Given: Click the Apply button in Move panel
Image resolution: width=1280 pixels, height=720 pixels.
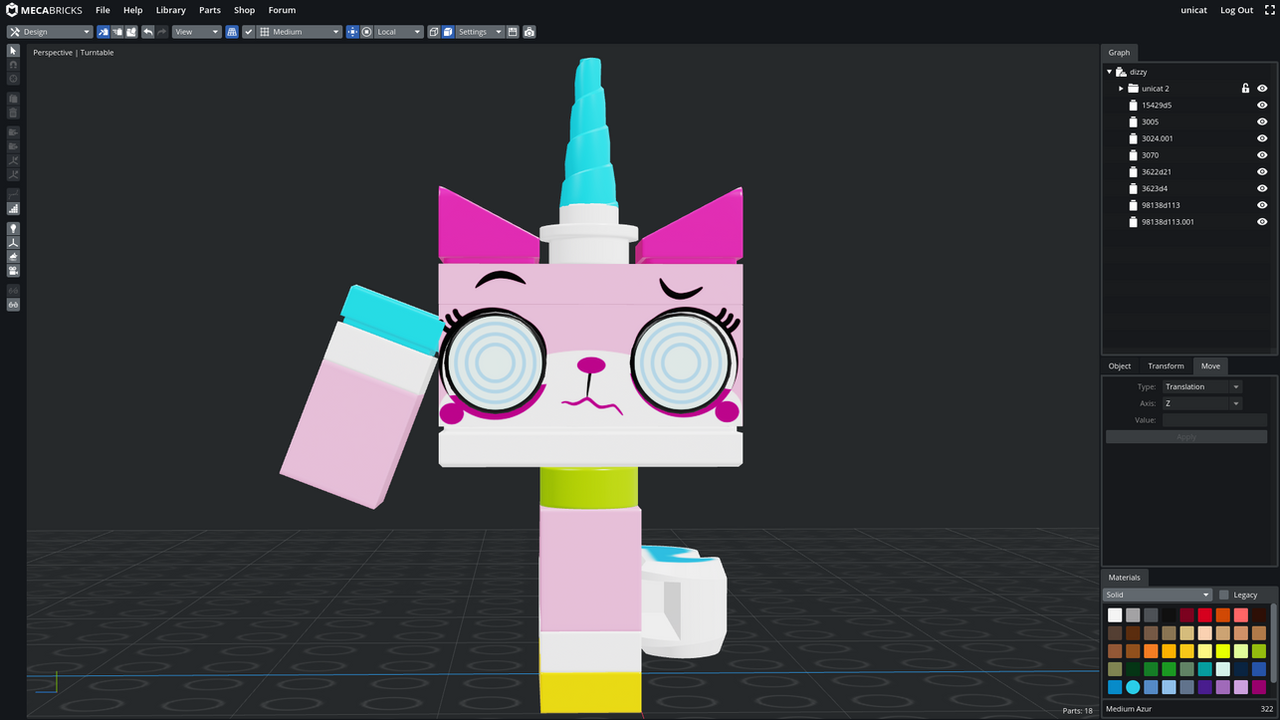Looking at the screenshot, I should pos(1186,437).
